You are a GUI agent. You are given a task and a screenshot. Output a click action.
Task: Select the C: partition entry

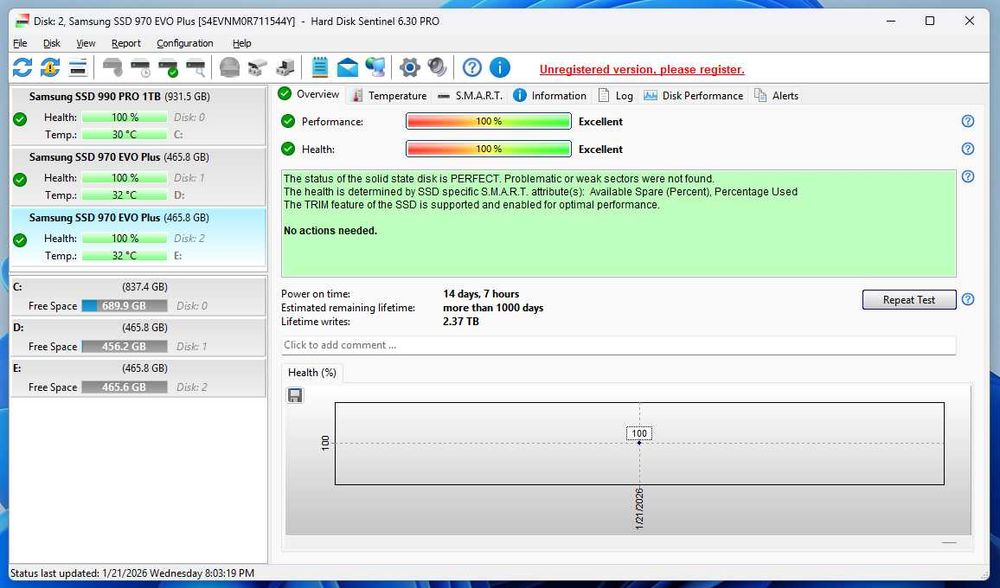click(x=138, y=297)
